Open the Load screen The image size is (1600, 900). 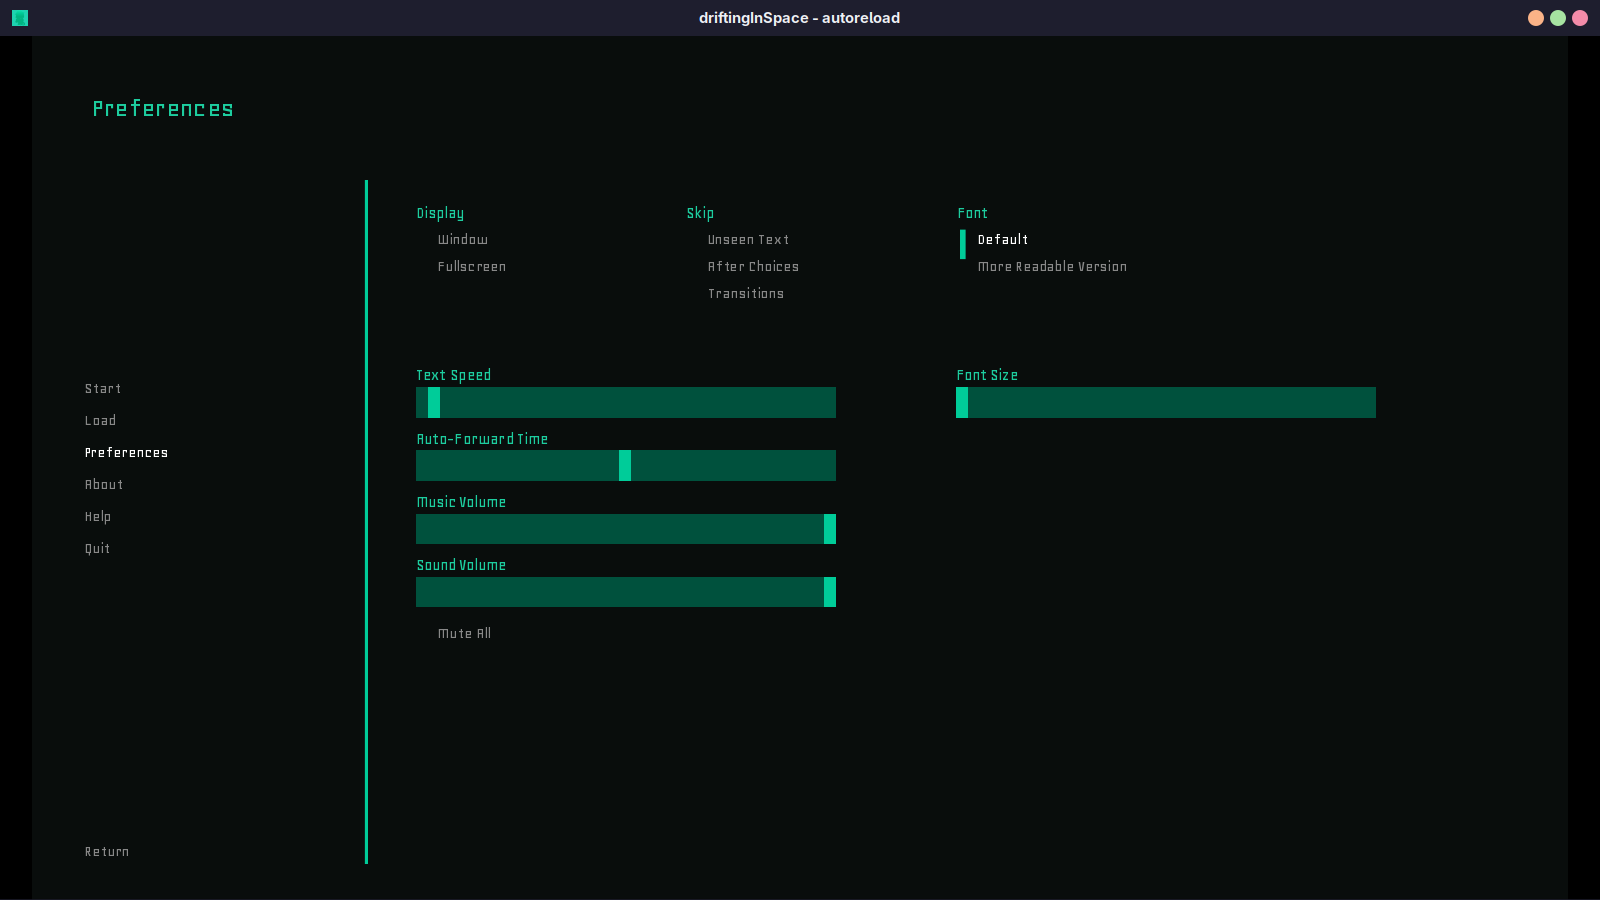tap(100, 421)
